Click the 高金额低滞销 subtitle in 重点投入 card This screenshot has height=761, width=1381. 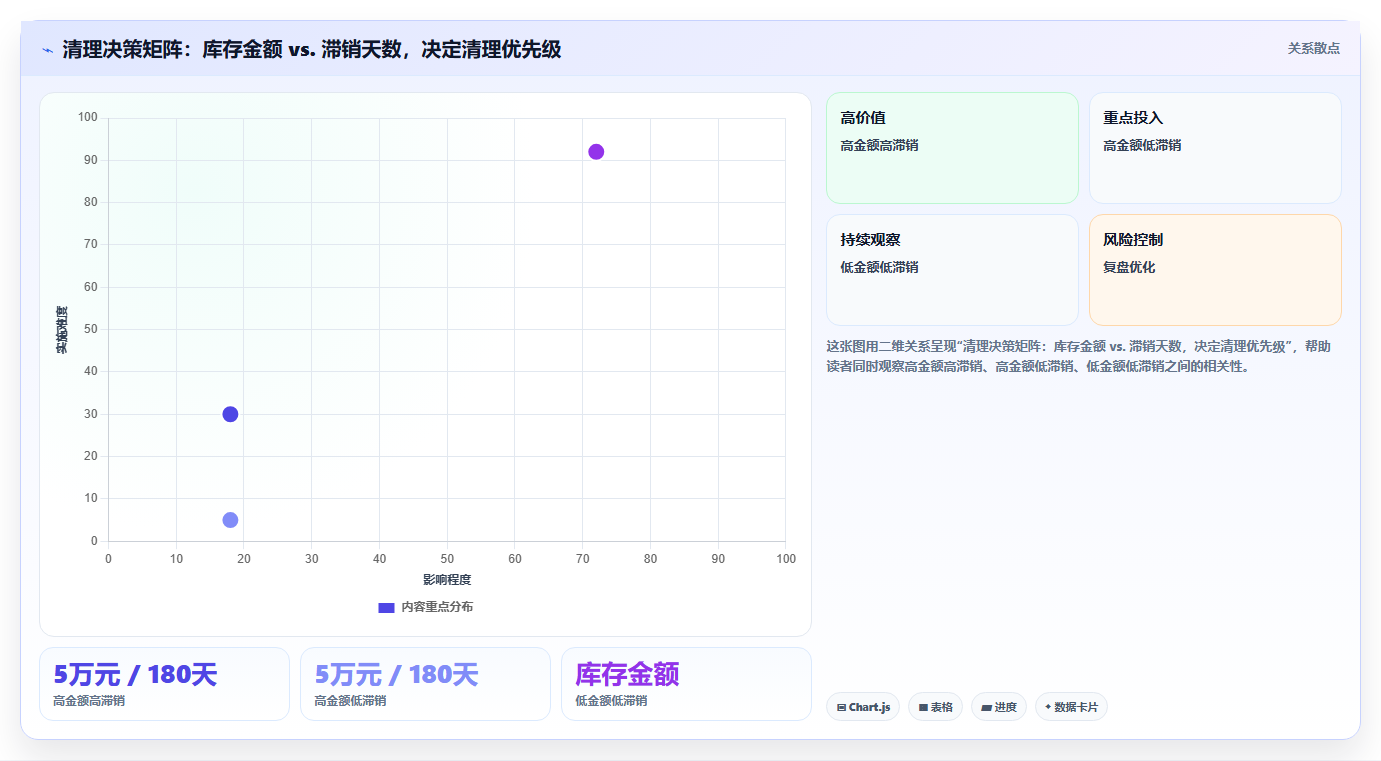click(x=1142, y=145)
